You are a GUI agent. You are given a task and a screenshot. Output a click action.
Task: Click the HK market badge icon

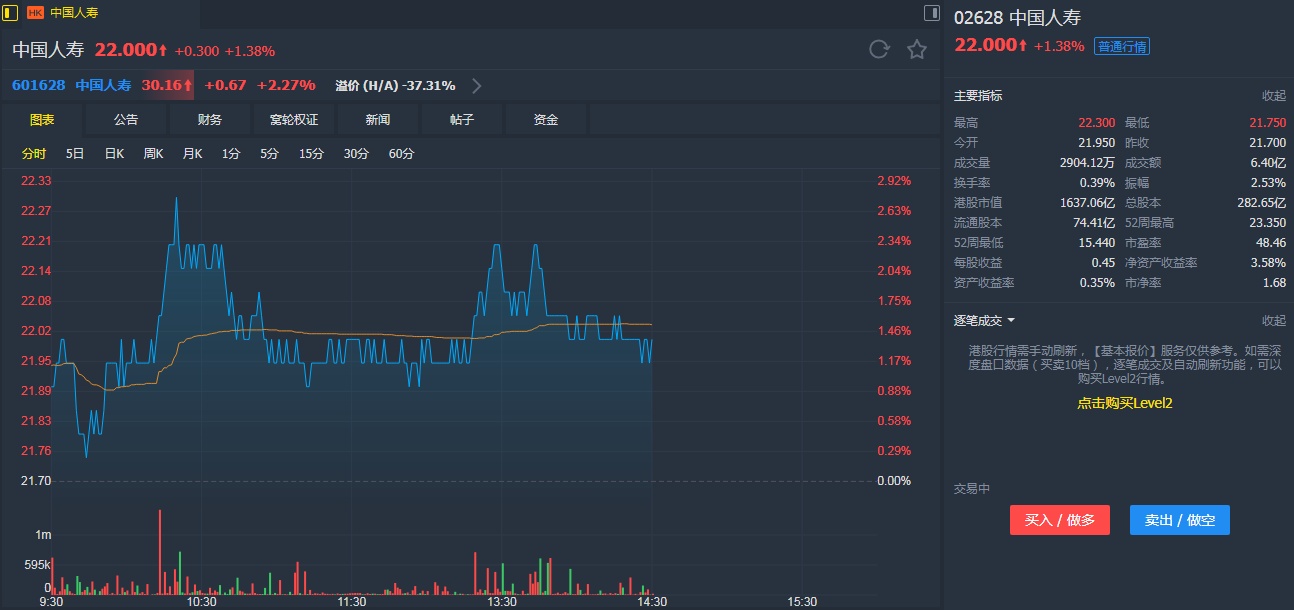click(x=35, y=13)
